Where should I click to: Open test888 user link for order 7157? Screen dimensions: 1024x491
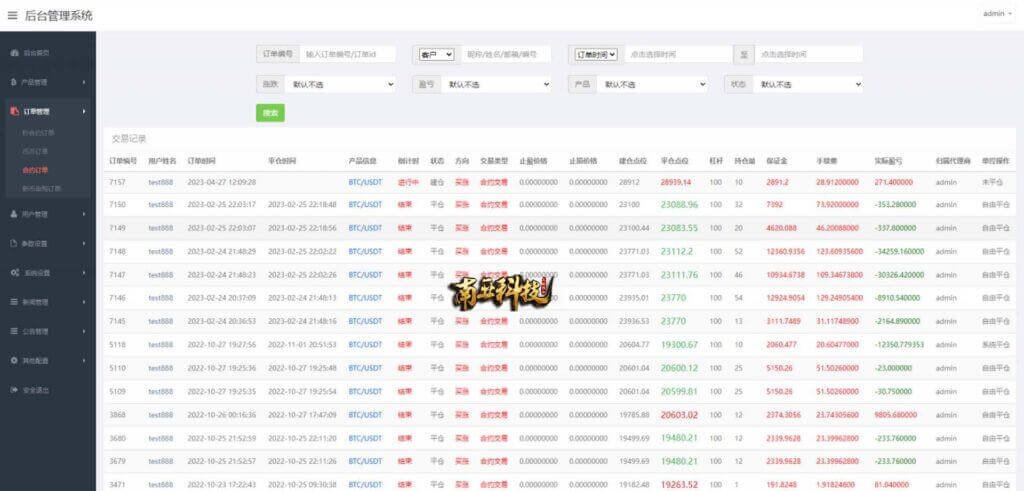click(160, 182)
